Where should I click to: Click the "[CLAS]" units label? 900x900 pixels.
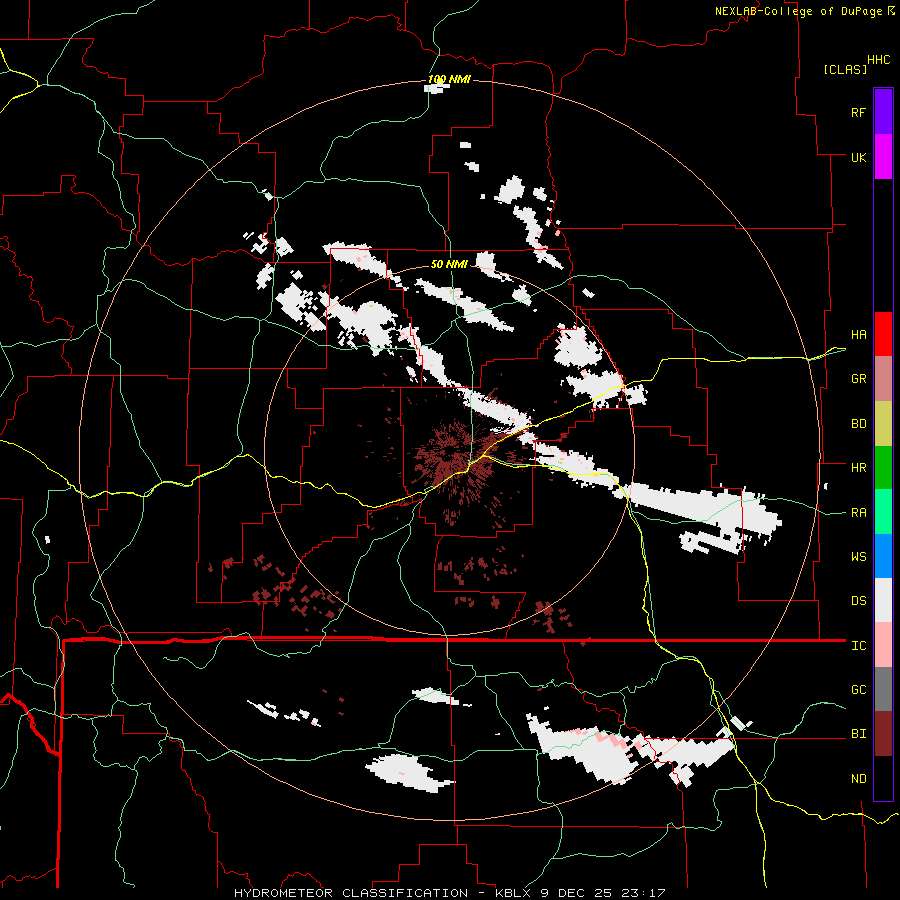click(x=845, y=69)
